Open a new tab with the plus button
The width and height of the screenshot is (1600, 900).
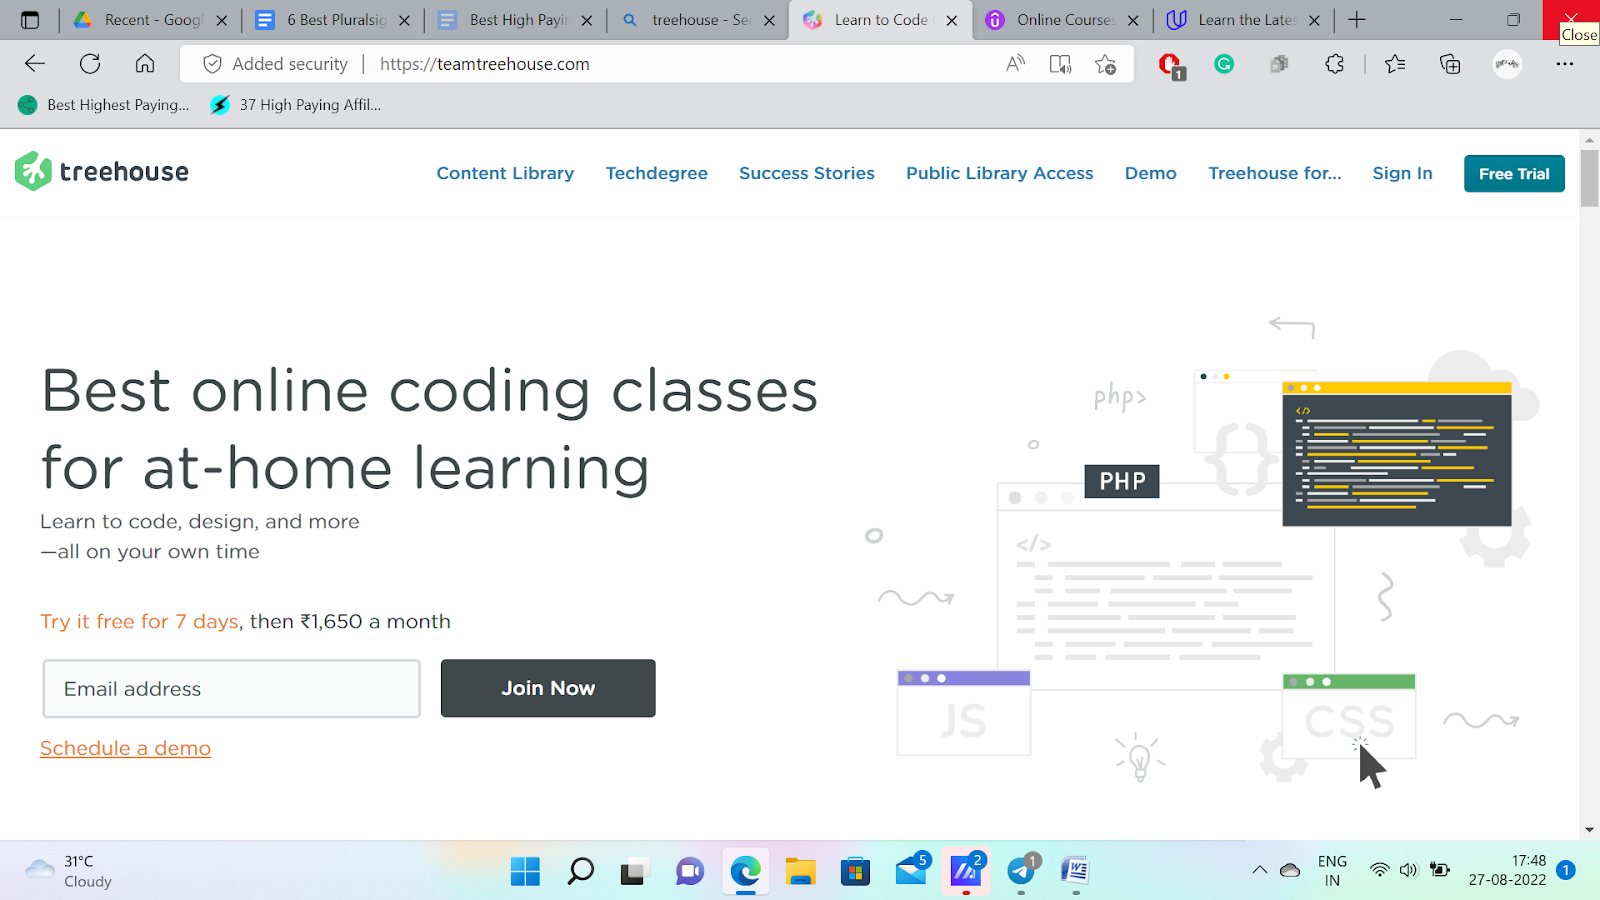click(x=1357, y=20)
